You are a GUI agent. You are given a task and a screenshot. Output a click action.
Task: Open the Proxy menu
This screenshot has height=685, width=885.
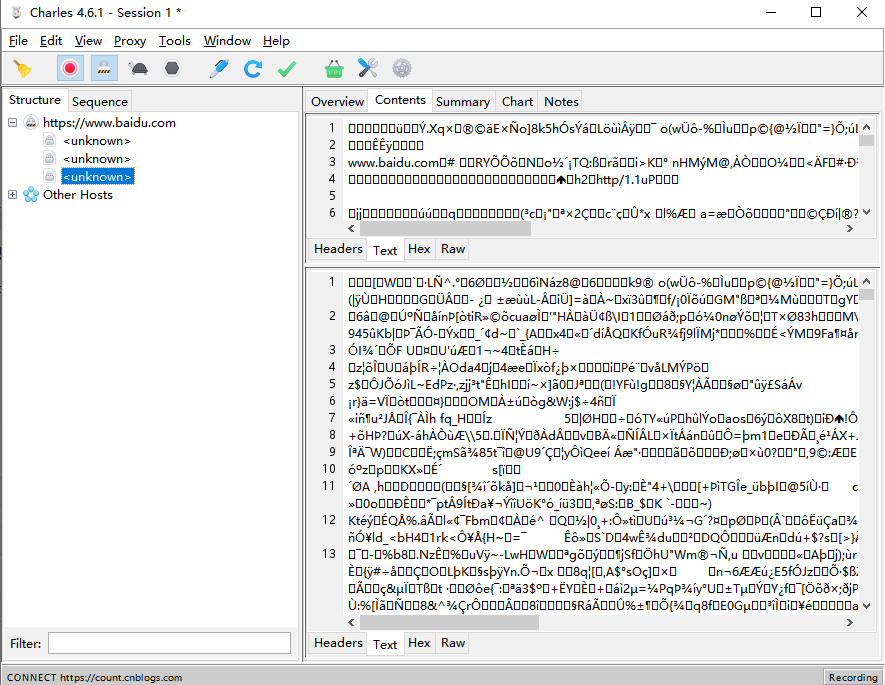tap(130, 41)
